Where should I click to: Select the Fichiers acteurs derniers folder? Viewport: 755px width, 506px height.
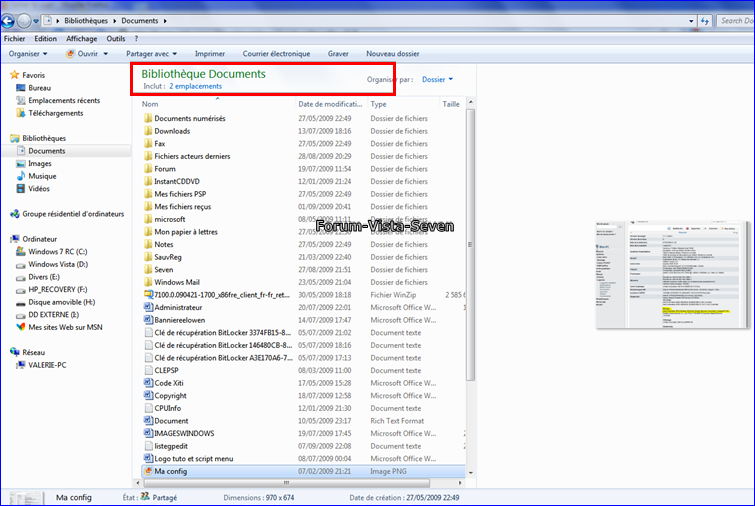click(192, 156)
